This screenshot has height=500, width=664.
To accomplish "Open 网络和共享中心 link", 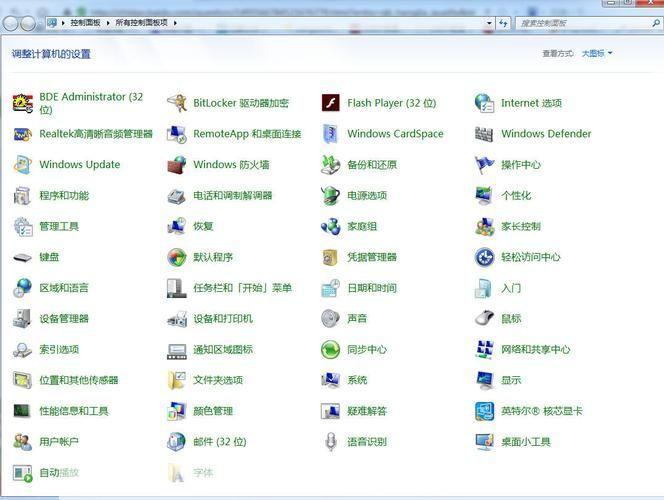I will 536,350.
